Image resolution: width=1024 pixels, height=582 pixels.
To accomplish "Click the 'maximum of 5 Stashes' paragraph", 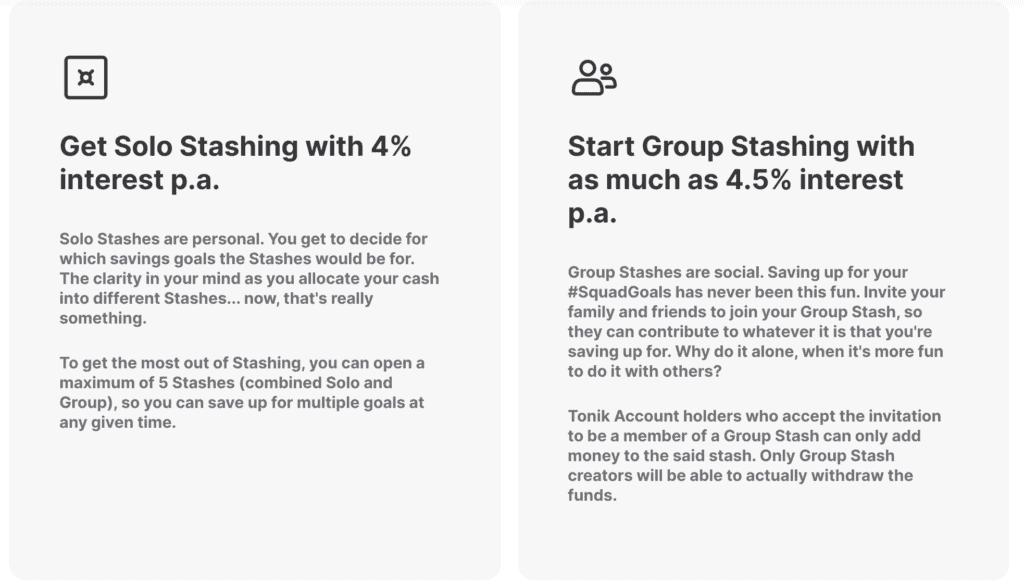I will click(x=242, y=393).
